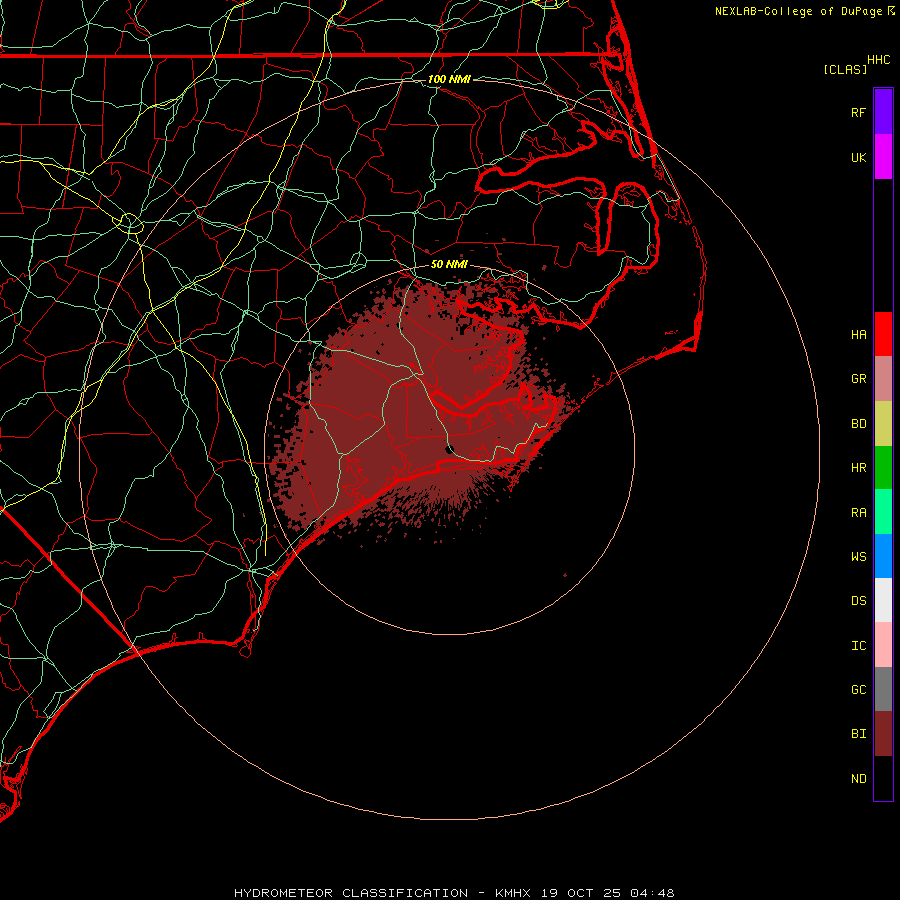
Task: Pick the bright green RA swatch
Action: [883, 512]
